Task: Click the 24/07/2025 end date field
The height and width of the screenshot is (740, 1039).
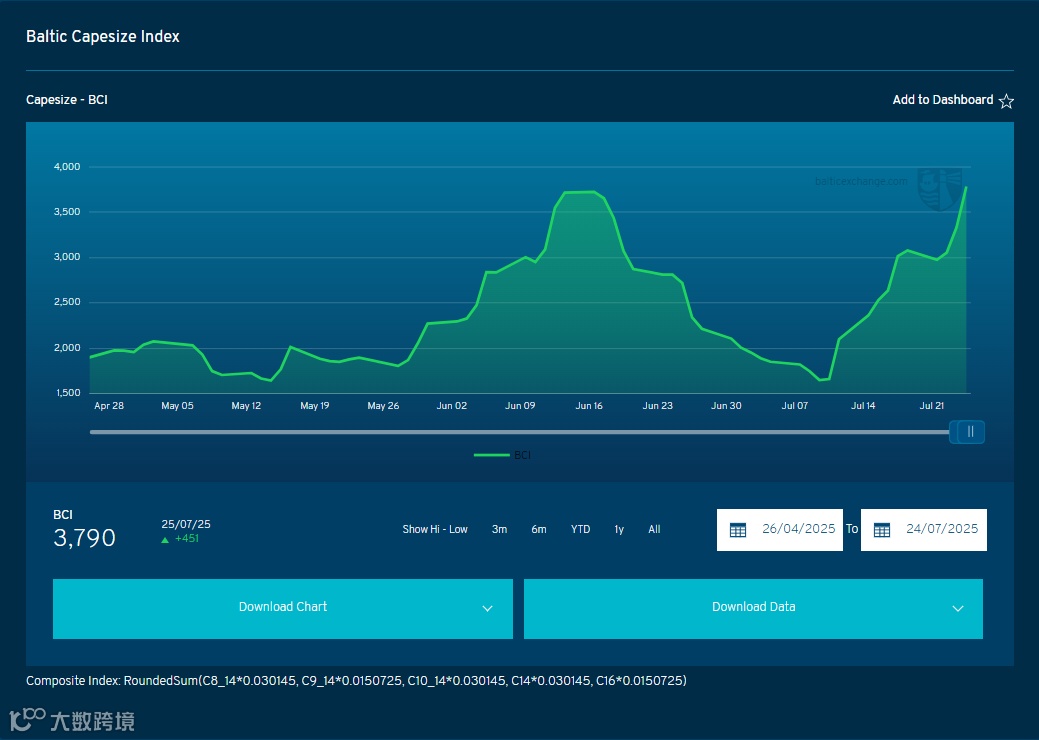Action: click(x=924, y=529)
